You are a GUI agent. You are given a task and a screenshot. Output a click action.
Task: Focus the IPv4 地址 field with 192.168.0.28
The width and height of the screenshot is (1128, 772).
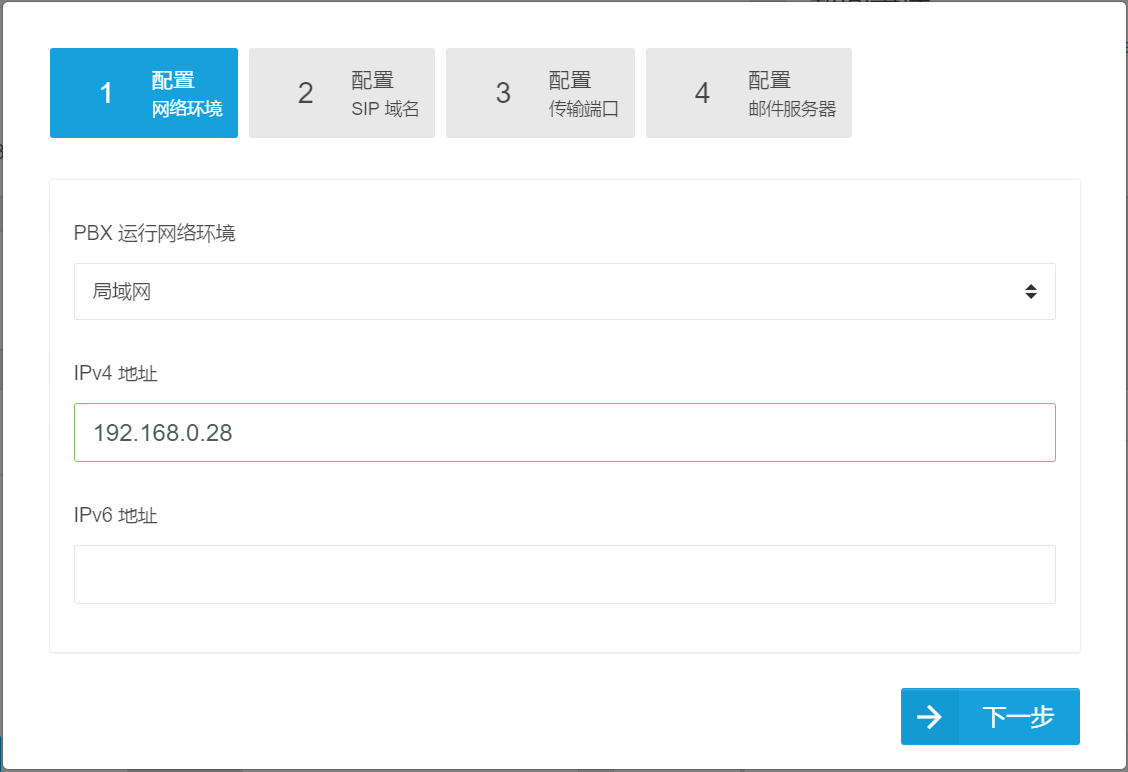[565, 432]
